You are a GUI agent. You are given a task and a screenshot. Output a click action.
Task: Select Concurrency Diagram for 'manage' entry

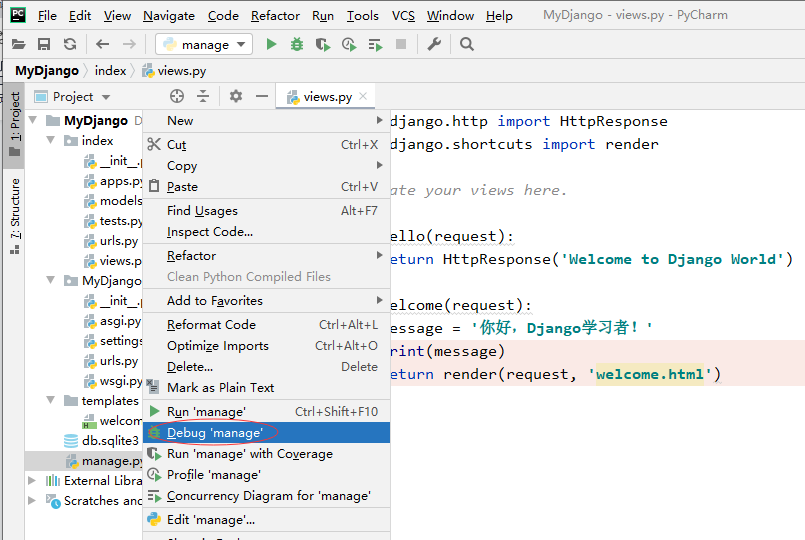coord(266,496)
